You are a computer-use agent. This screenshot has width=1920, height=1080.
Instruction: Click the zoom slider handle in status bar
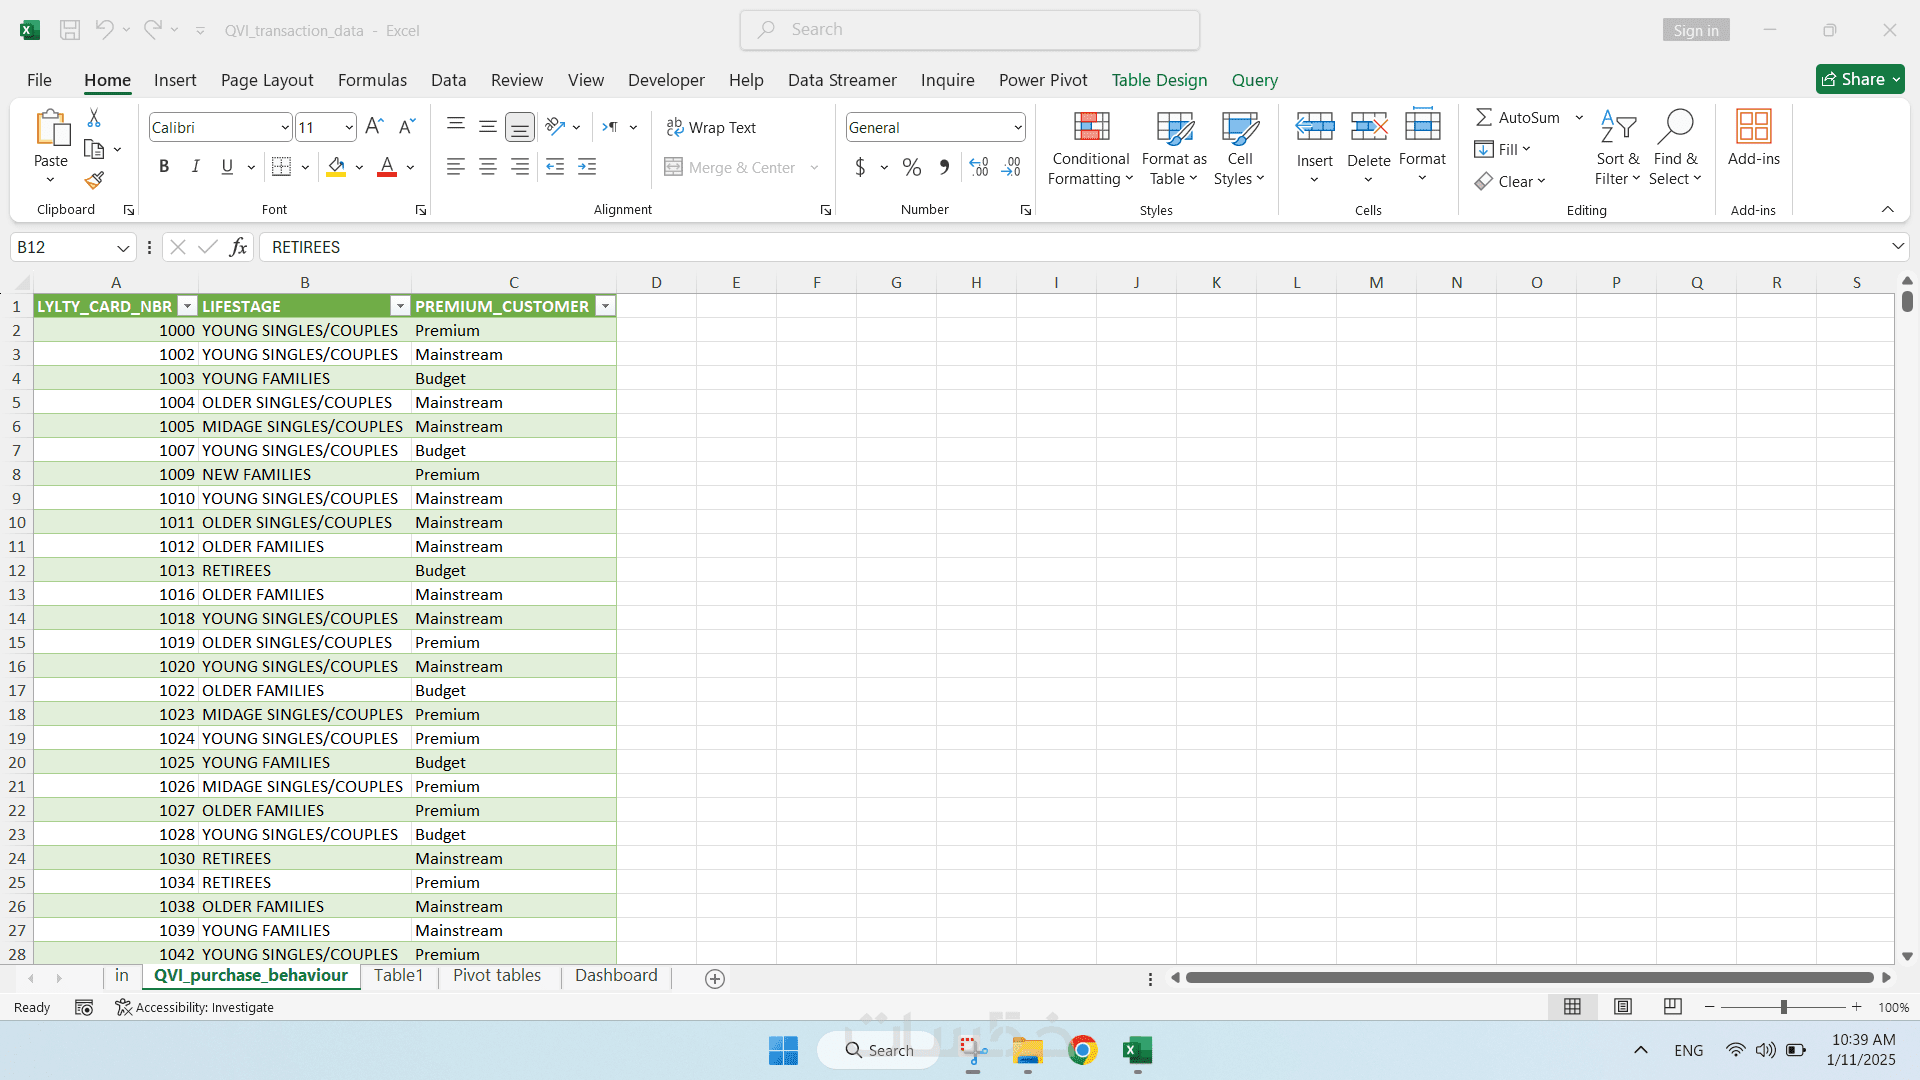coord(1783,1007)
